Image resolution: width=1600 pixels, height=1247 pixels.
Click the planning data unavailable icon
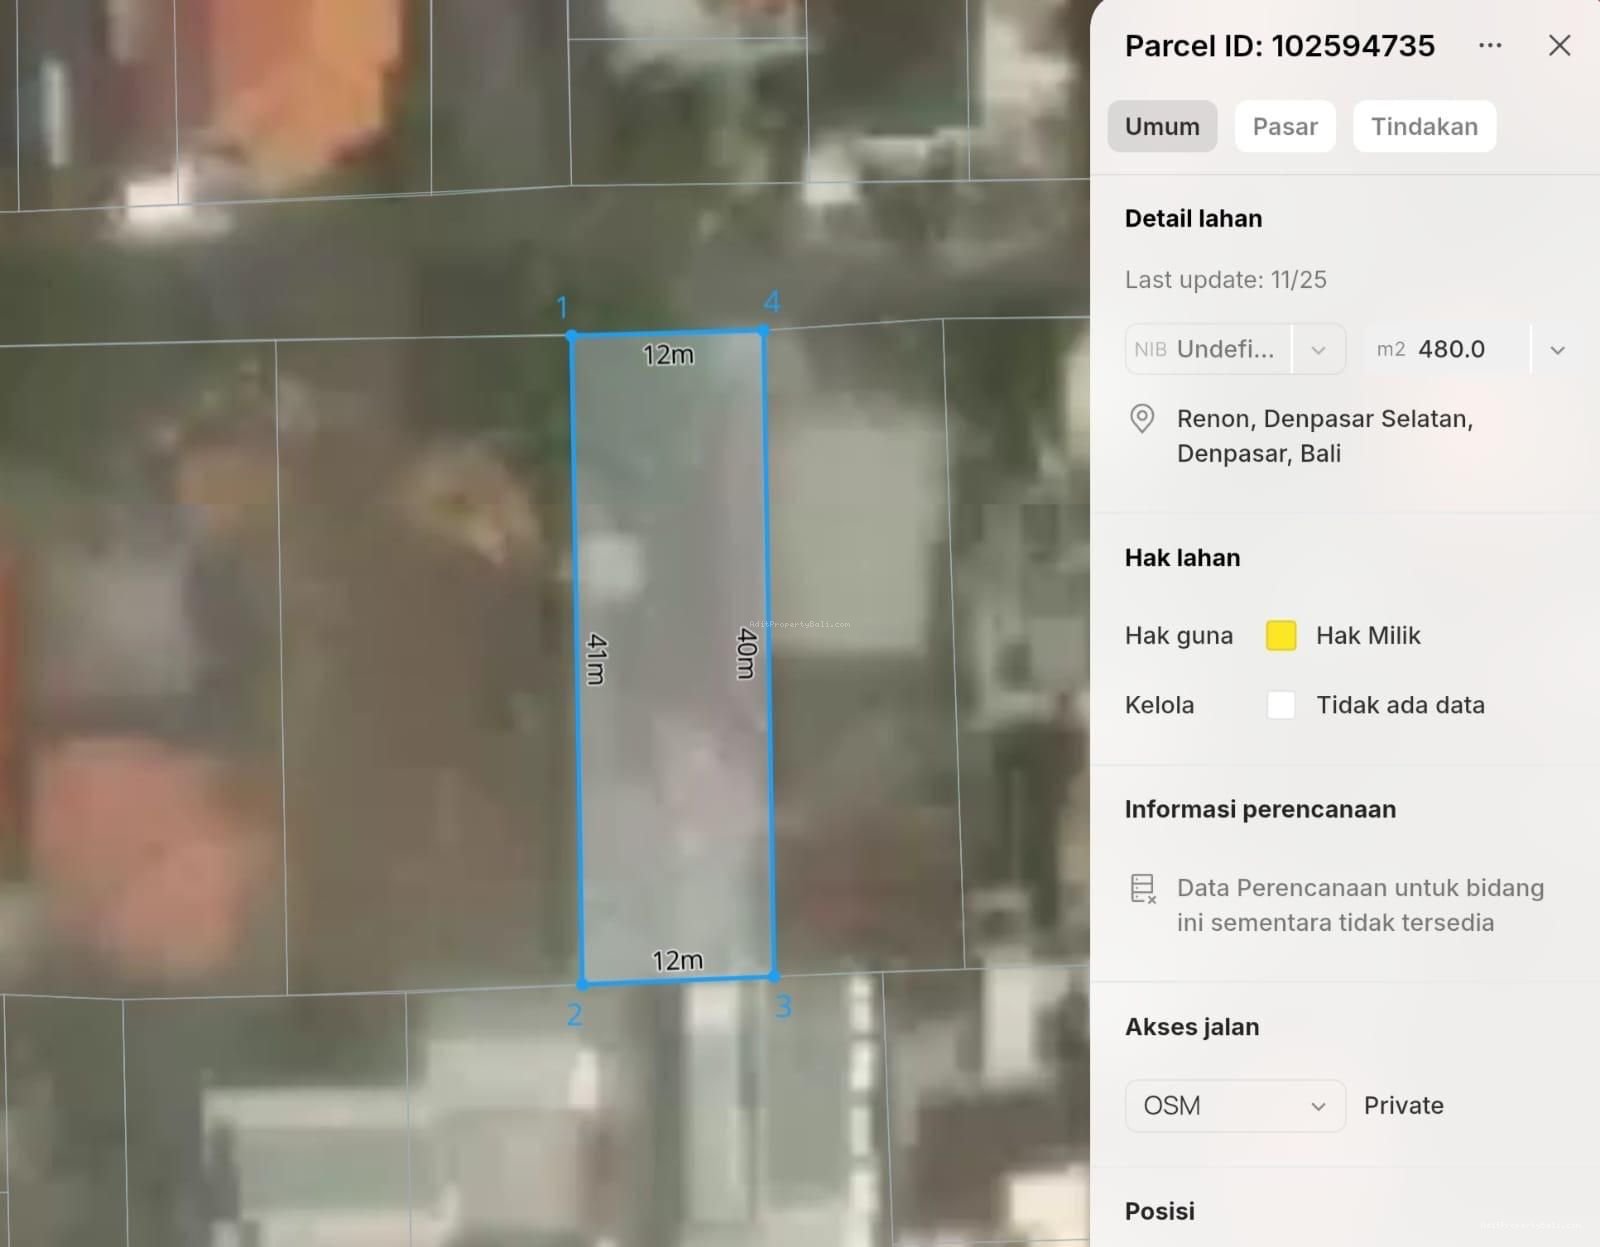(1143, 888)
